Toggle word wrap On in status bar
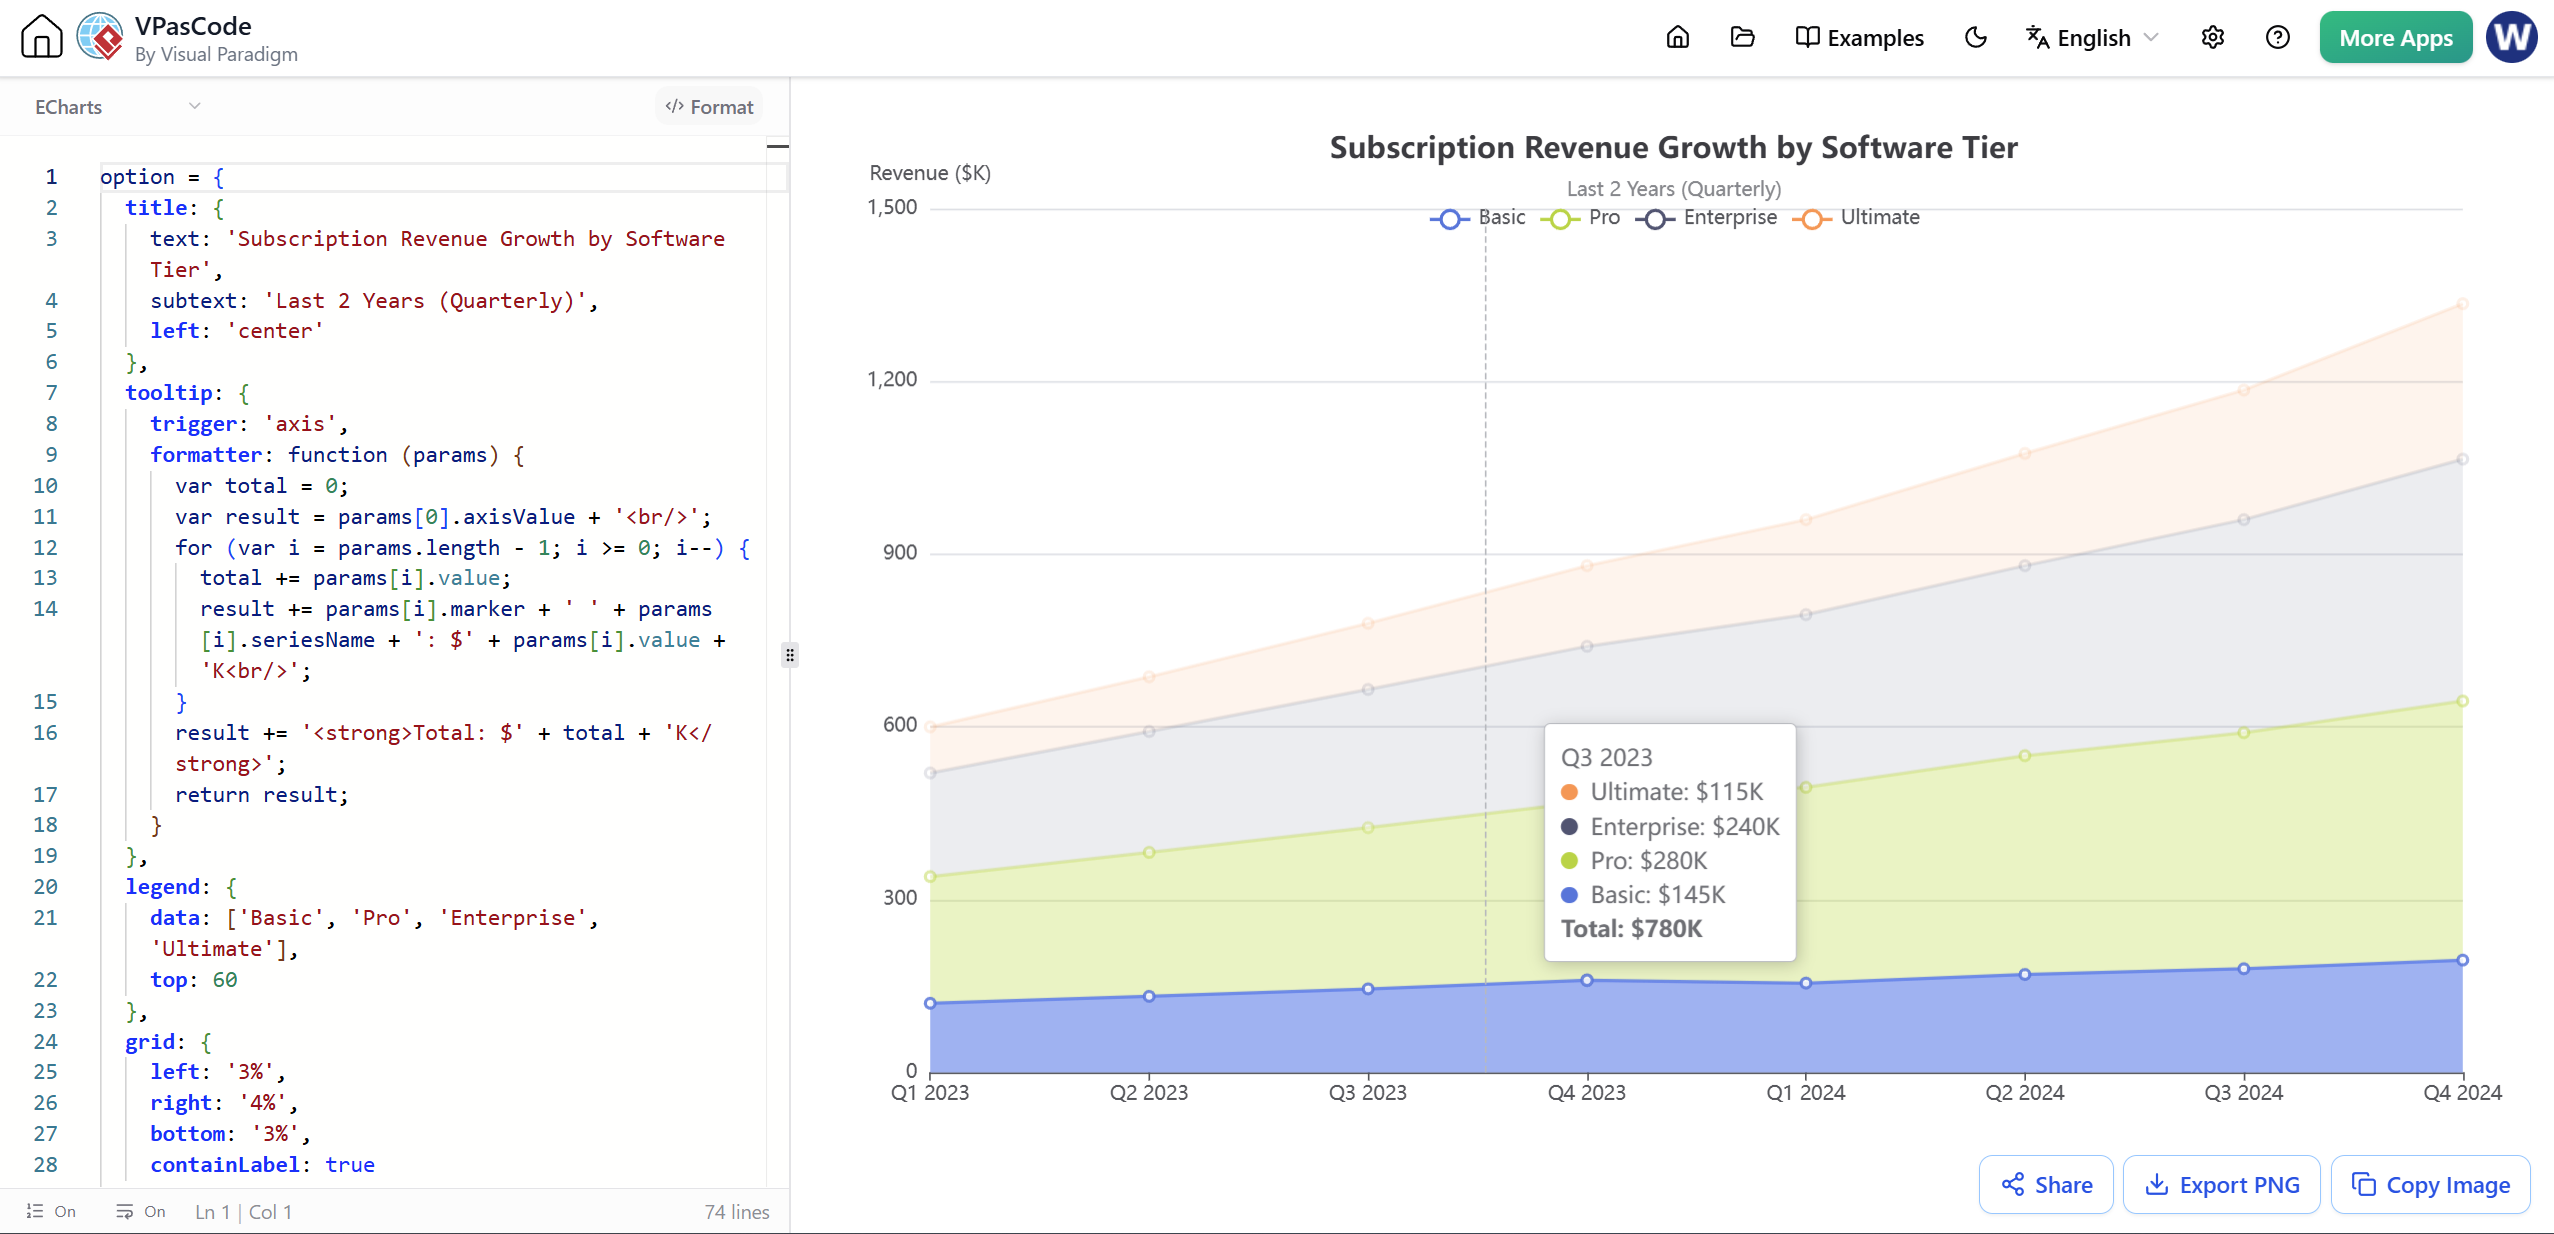The width and height of the screenshot is (2554, 1234). pos(141,1212)
